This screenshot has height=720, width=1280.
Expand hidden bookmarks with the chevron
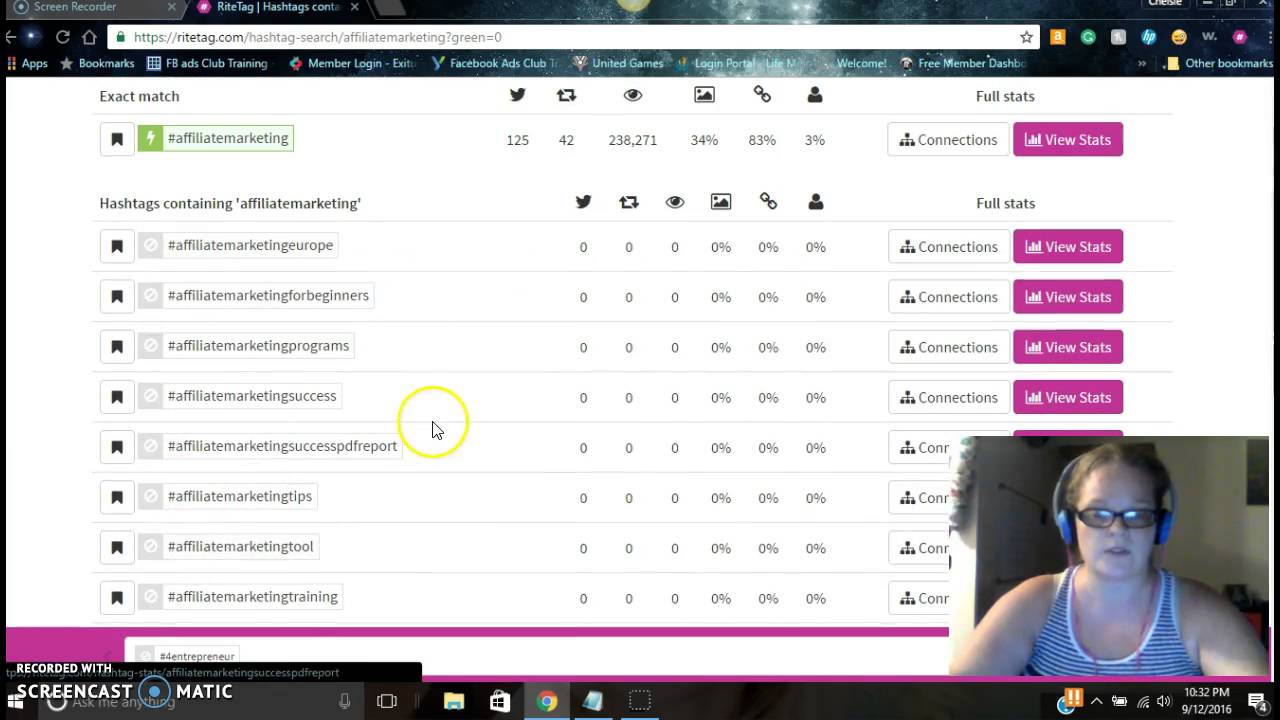point(1142,63)
